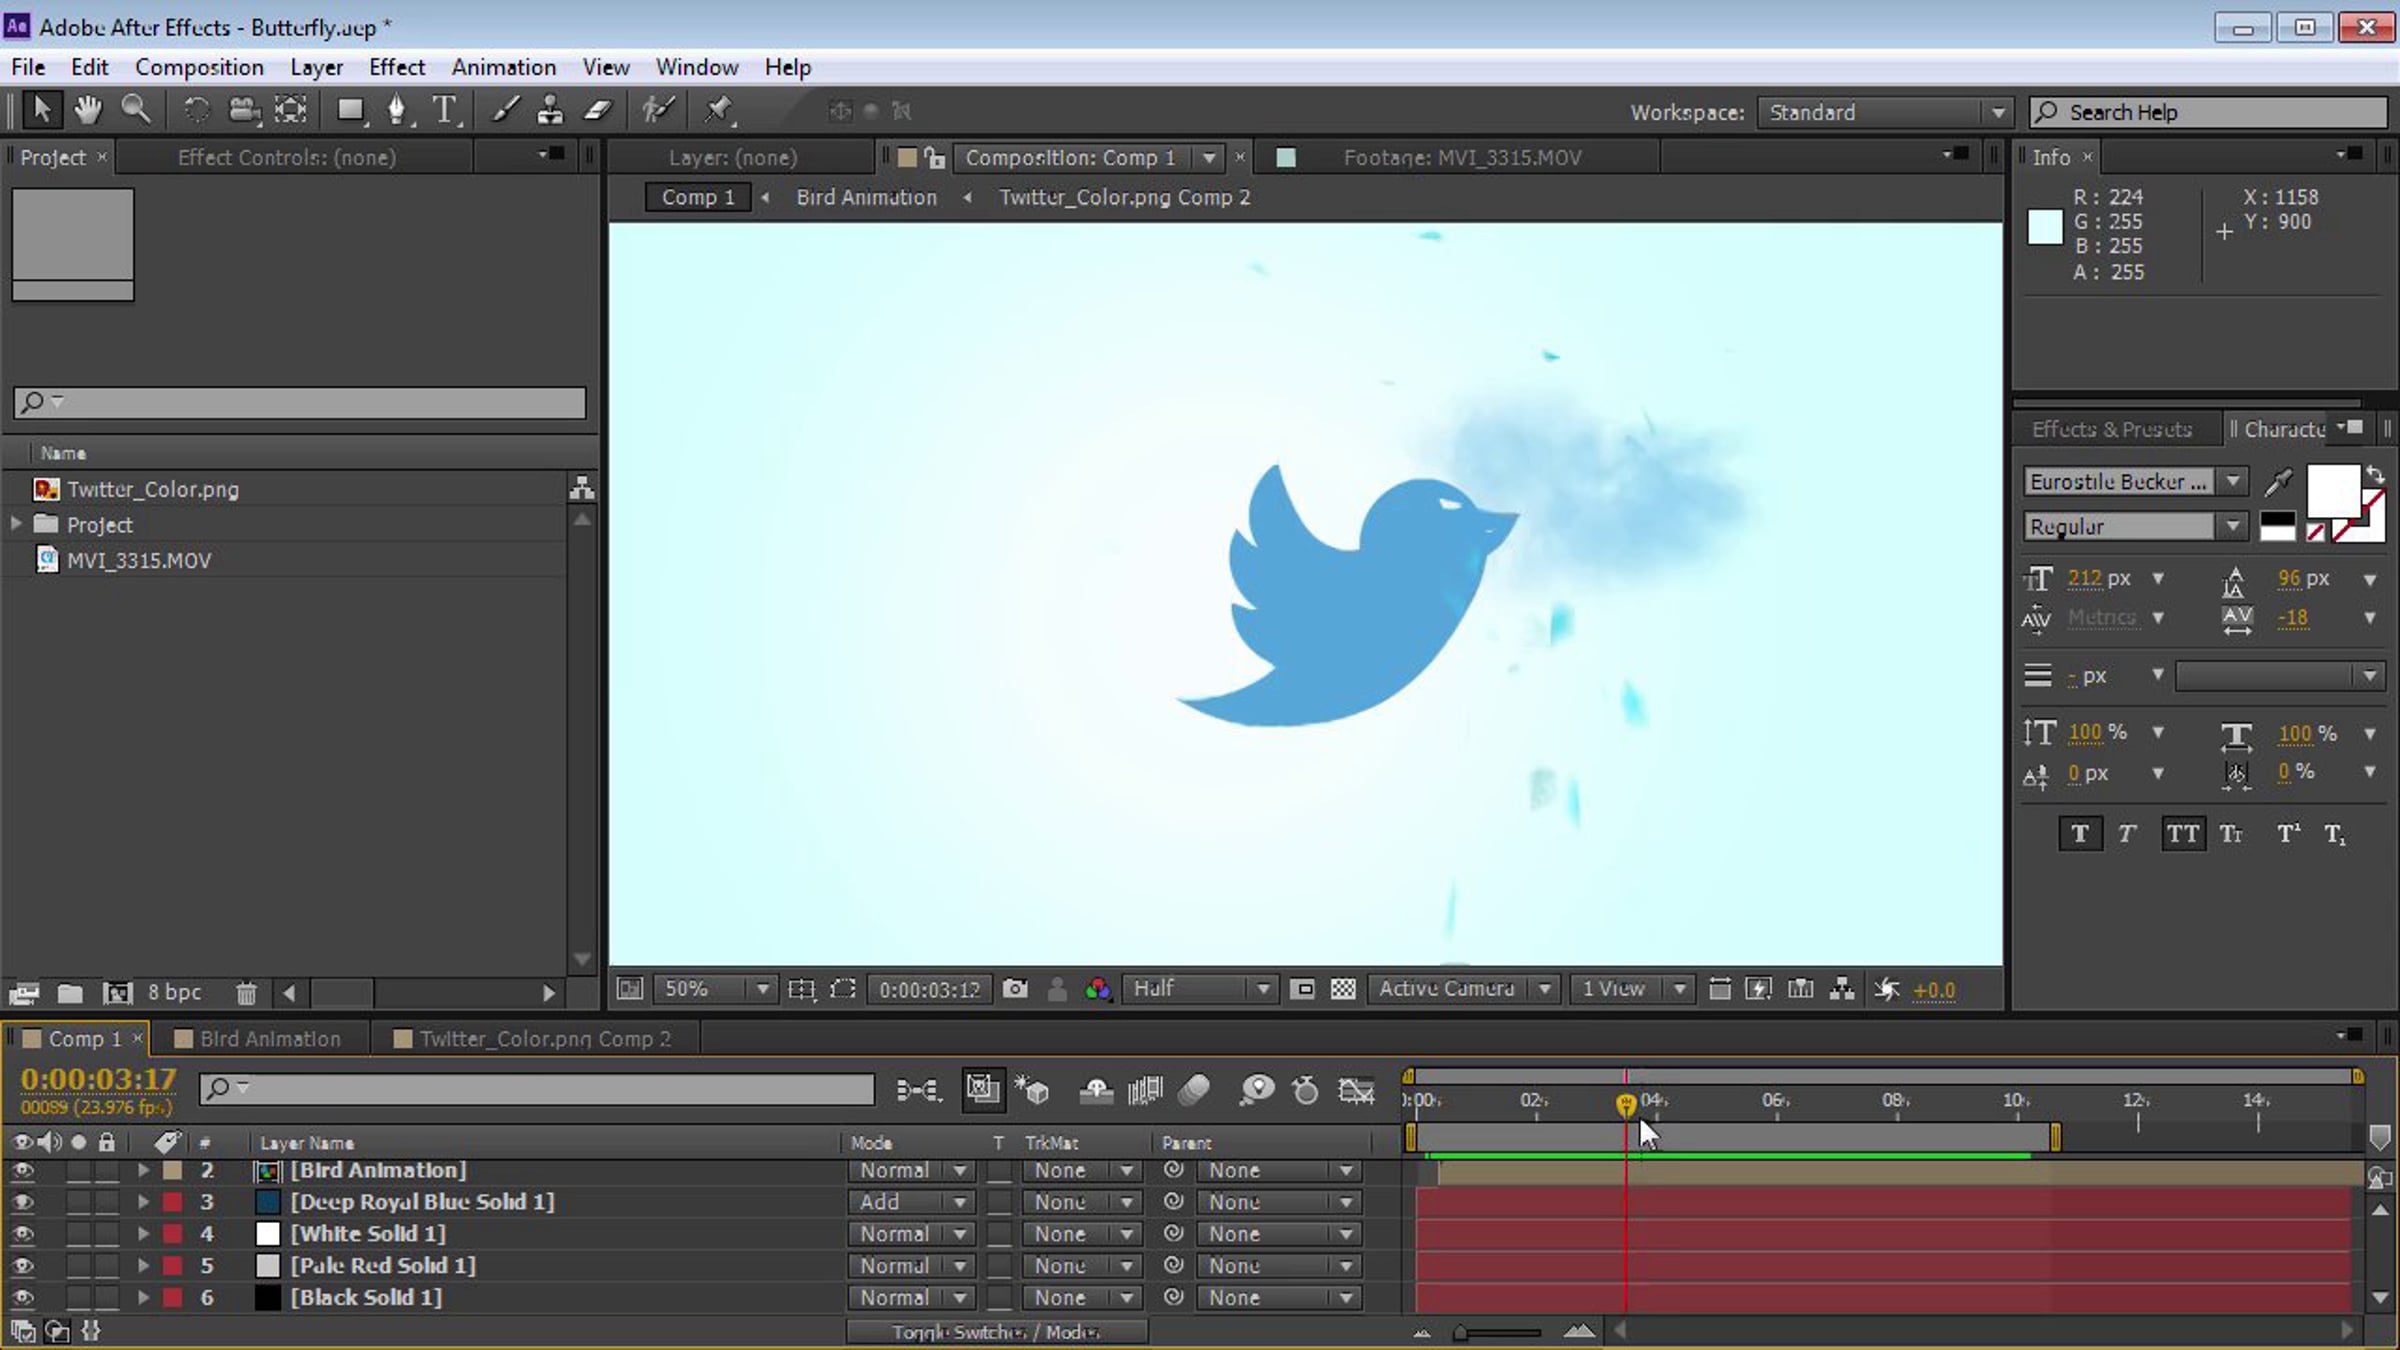Image resolution: width=2400 pixels, height=1350 pixels.
Task: Hide the Deep Royal Blue Solid 1 layer
Action: pyautogui.click(x=22, y=1202)
